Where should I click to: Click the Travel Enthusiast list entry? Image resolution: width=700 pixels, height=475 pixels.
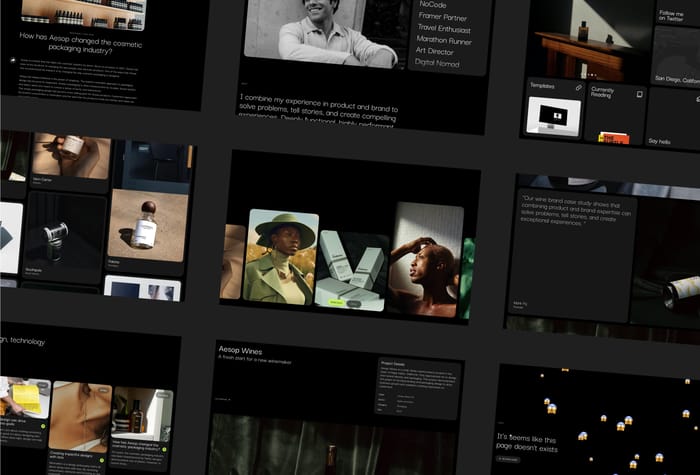tap(444, 29)
